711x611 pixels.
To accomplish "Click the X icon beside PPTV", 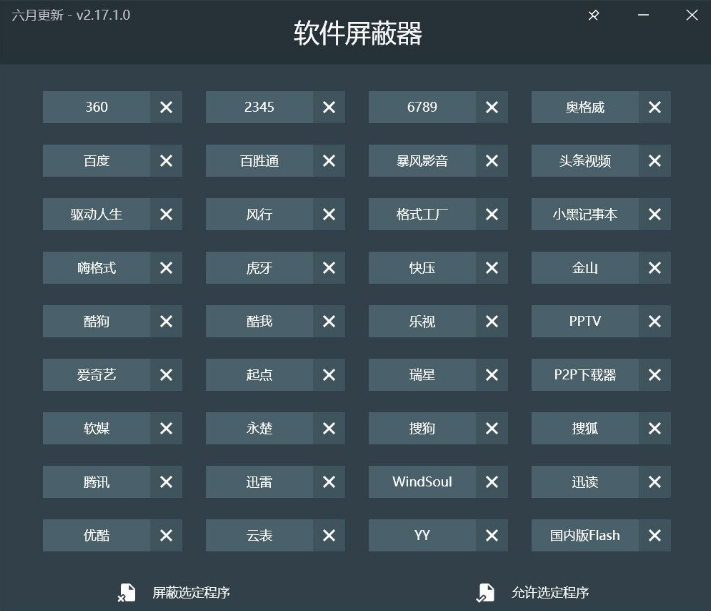I will (x=654, y=321).
